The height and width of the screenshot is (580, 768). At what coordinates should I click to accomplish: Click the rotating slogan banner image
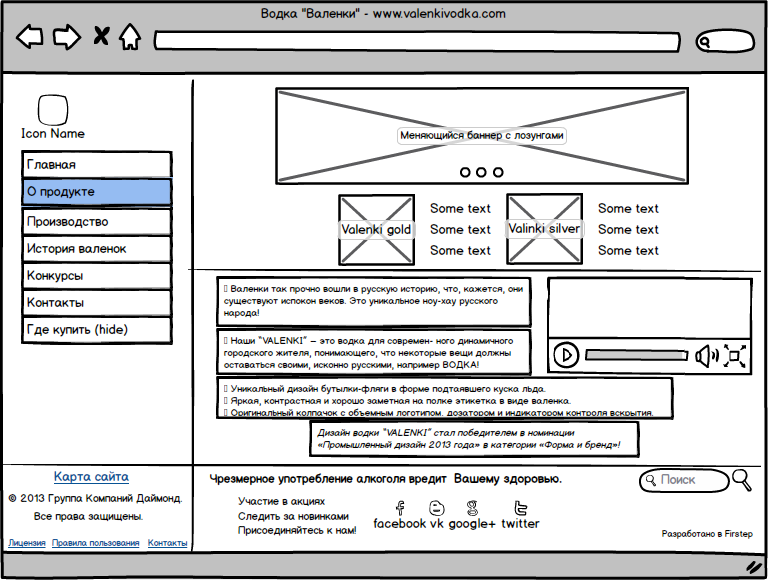pyautogui.click(x=482, y=136)
